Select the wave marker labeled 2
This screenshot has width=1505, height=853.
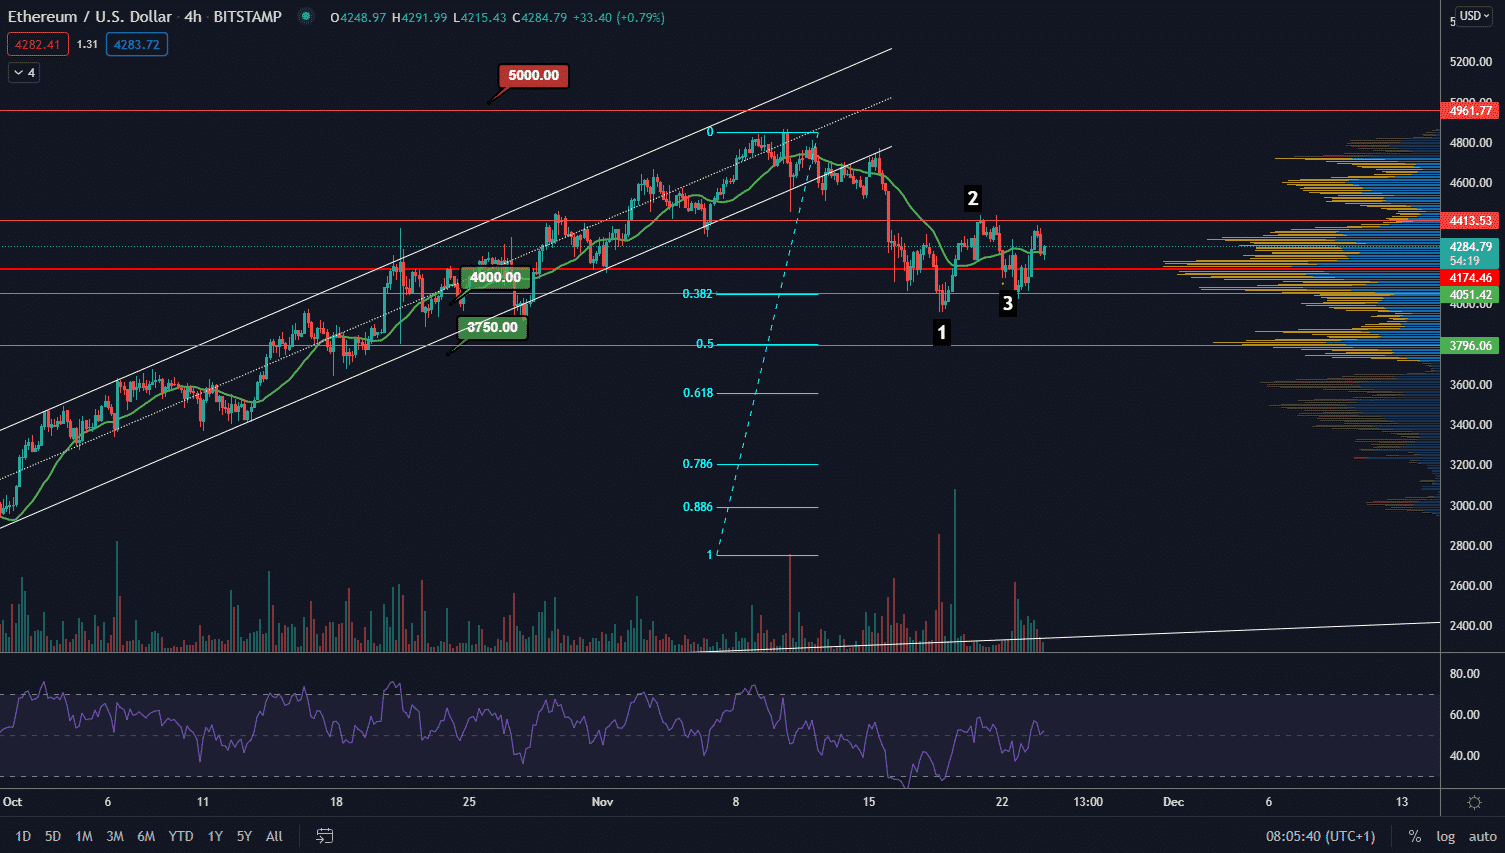[972, 198]
